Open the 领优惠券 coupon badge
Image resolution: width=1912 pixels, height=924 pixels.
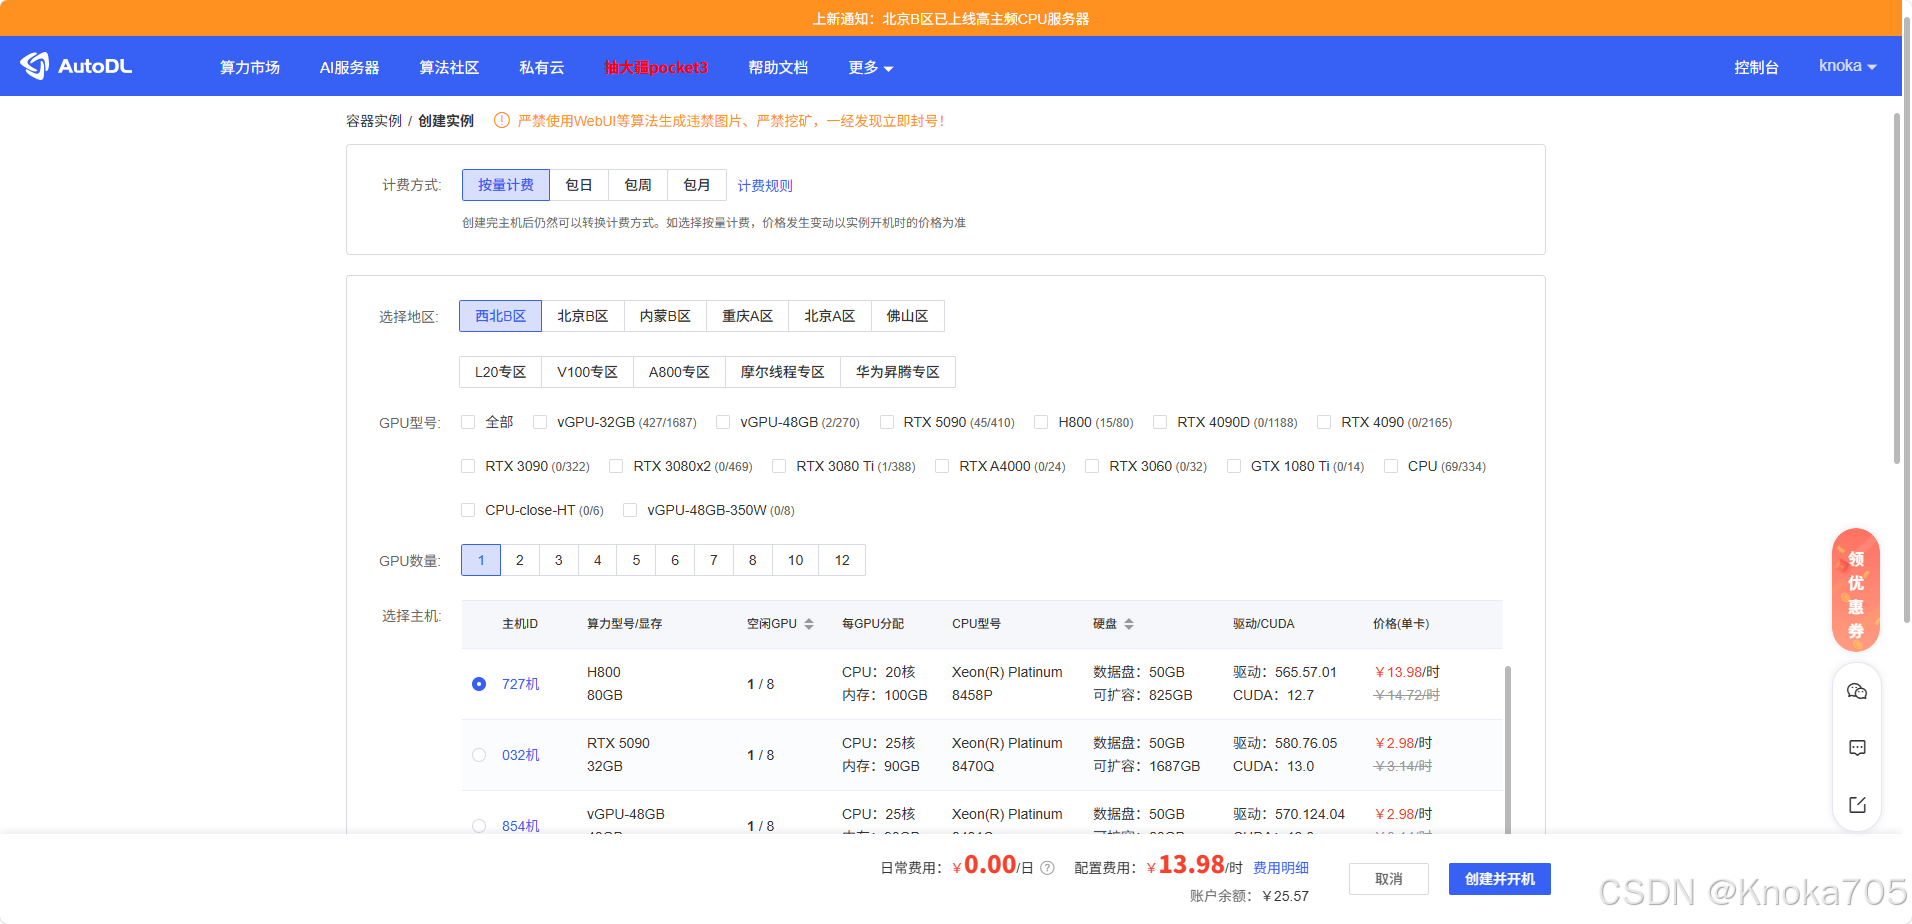point(1856,590)
